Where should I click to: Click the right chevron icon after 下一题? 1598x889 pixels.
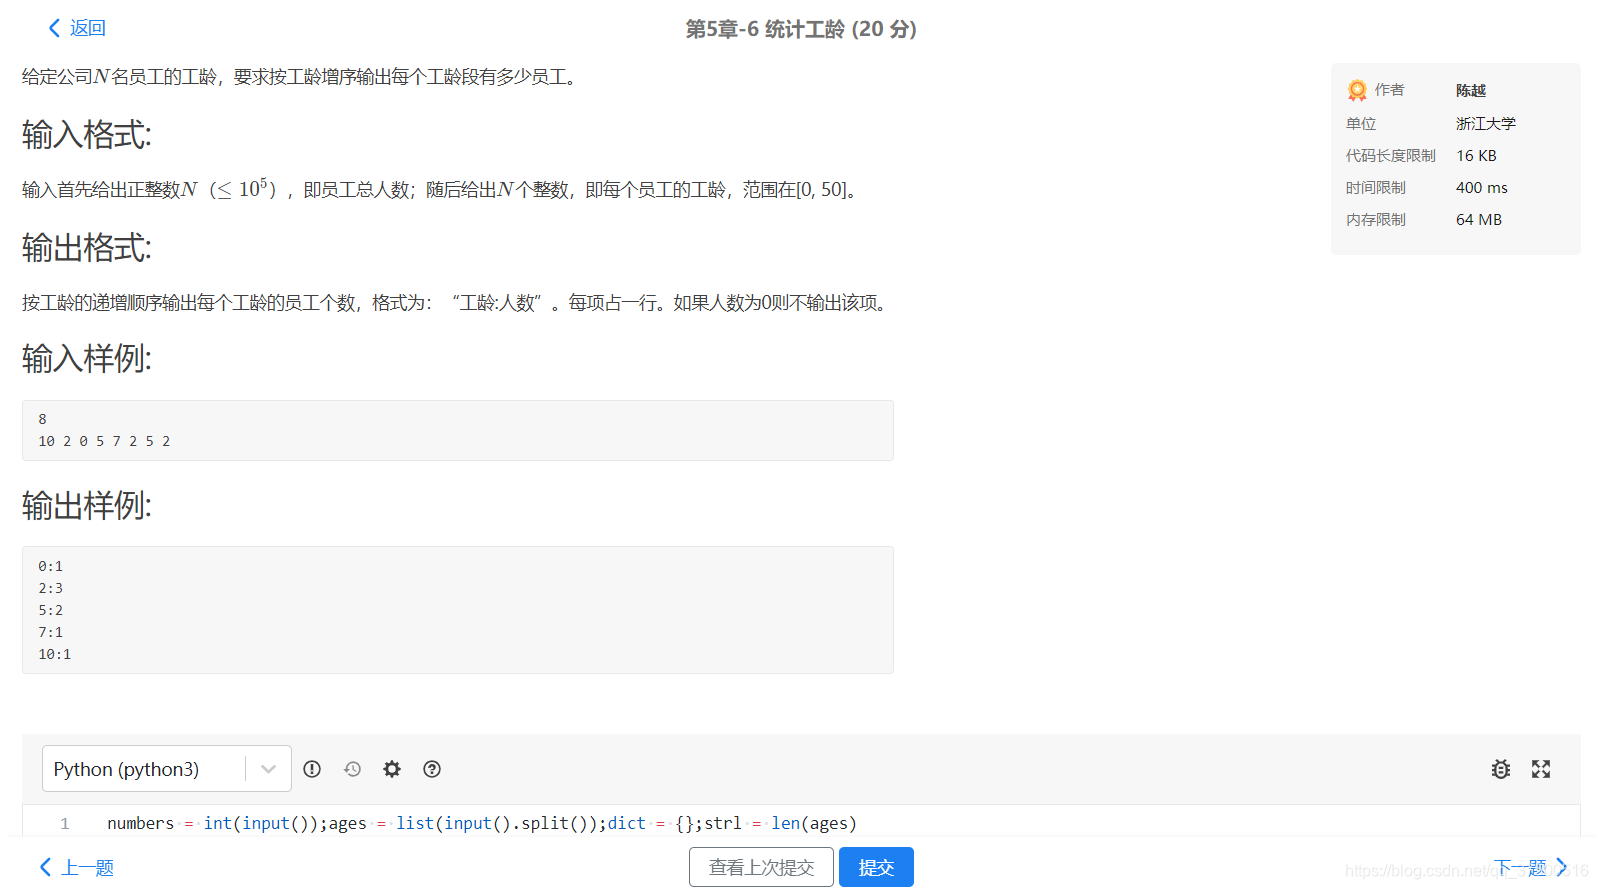(x=1561, y=867)
